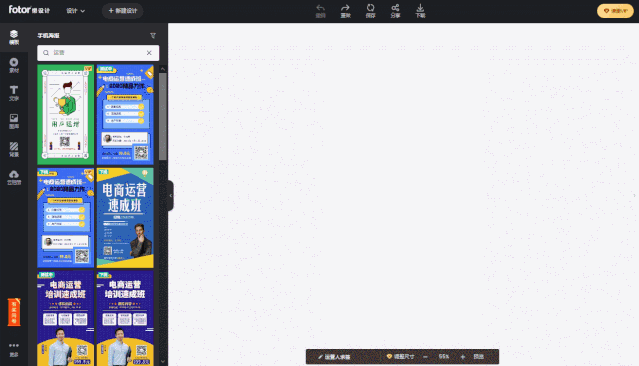Open the template filter funnel icon
The height and width of the screenshot is (366, 639).
pyautogui.click(x=153, y=36)
